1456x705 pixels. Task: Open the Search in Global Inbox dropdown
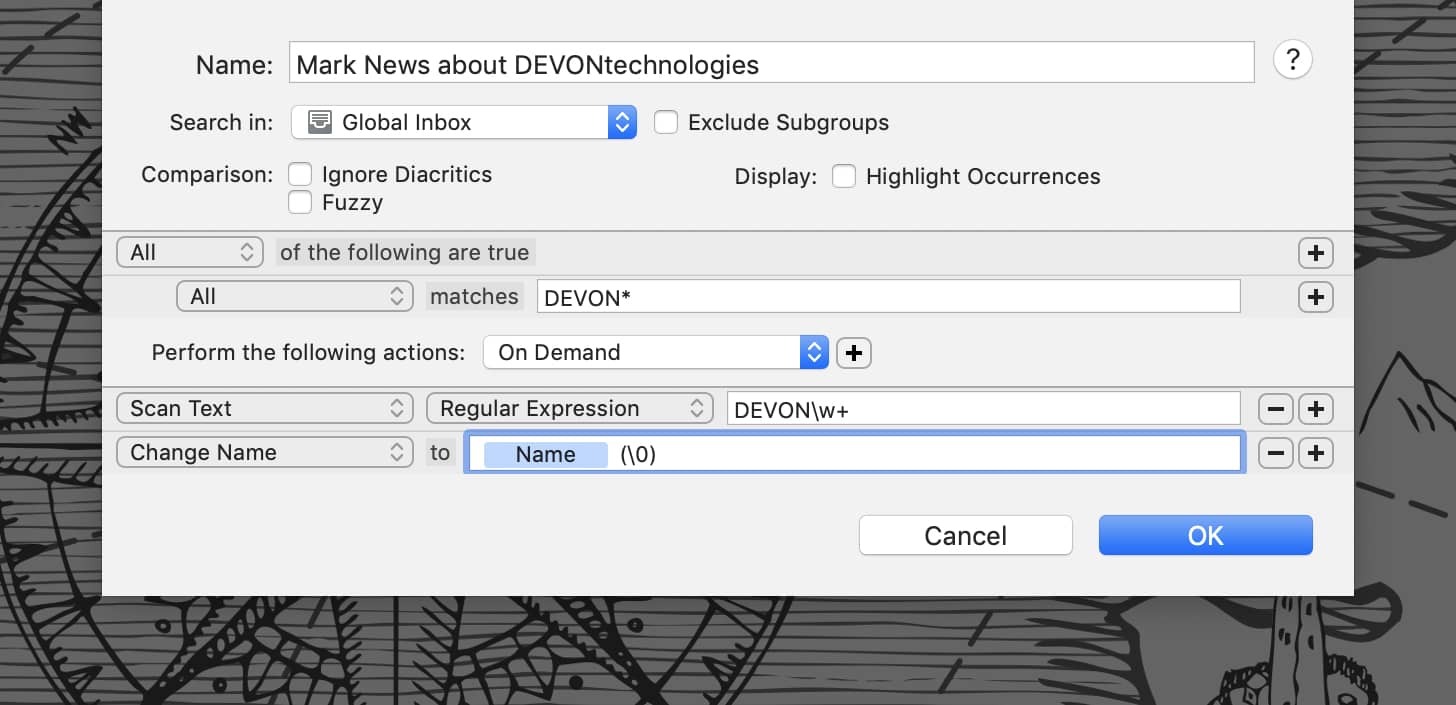[464, 122]
